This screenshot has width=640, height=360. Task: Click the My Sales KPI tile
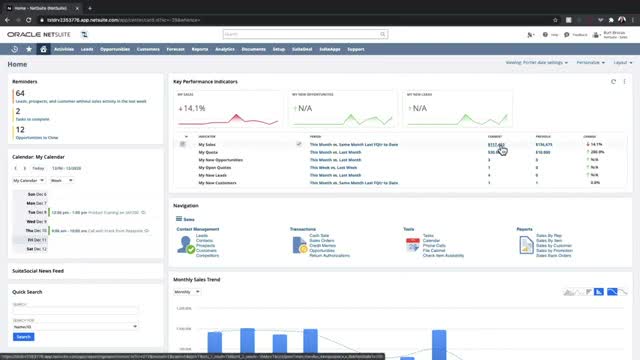pos(228,109)
